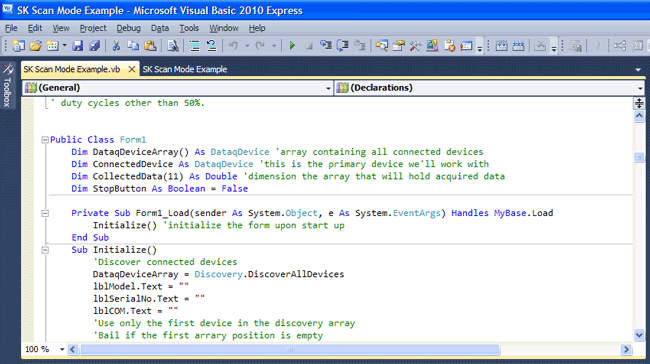
Task: Click the horizontal scrollbar left arrow
Action: 73,349
